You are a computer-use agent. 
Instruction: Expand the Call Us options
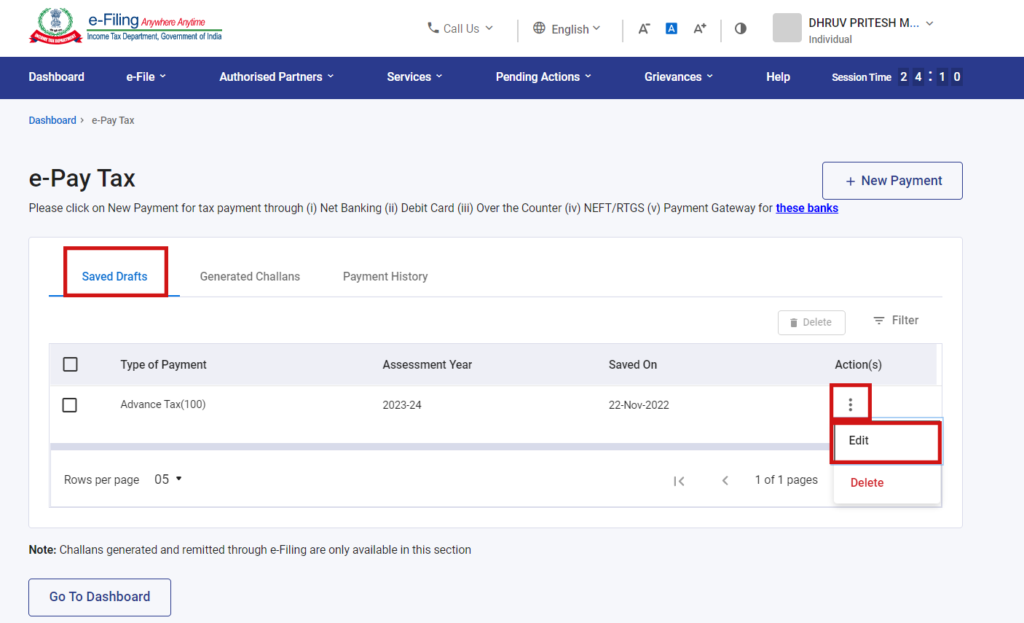(459, 29)
